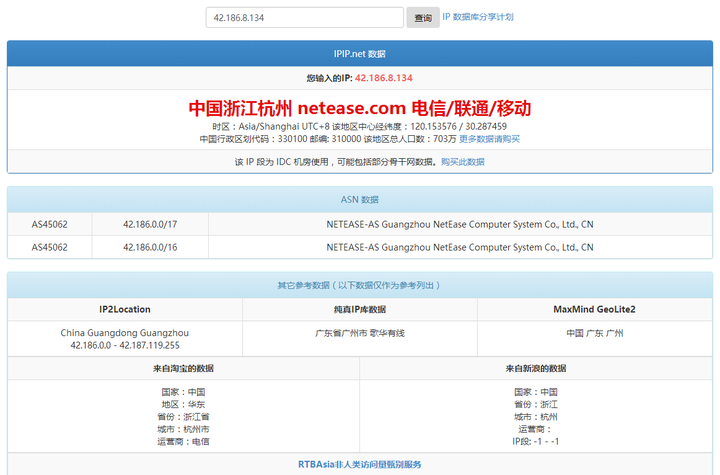Click the 中国行政区划代码：330100 text
This screenshot has height=475, width=720.
click(x=251, y=139)
